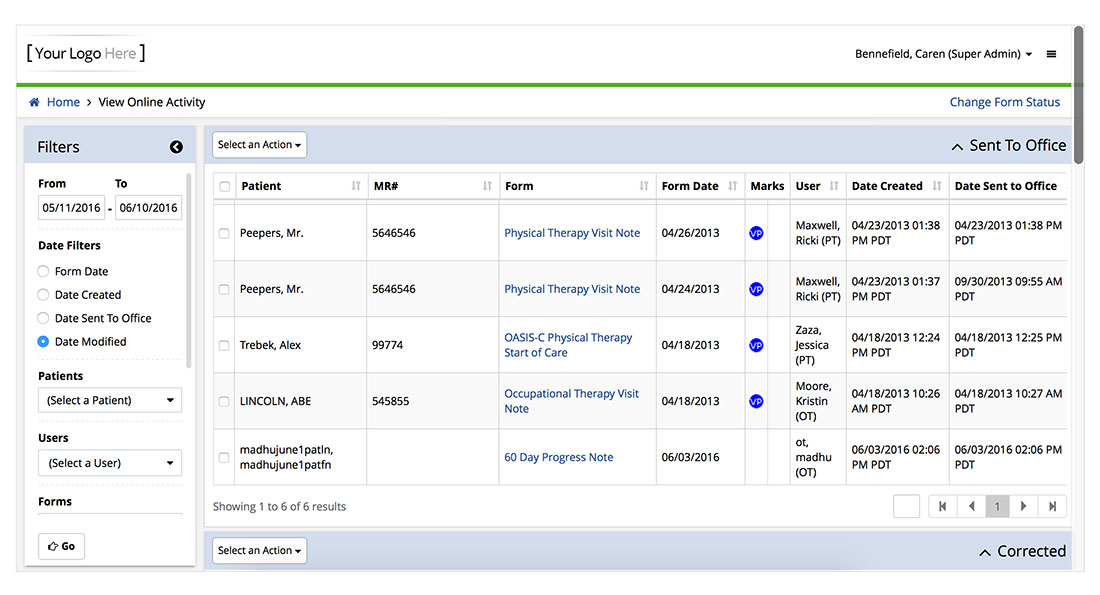
Task: Click VP mark for 04/26/2013 Peepers row
Action: [x=756, y=233]
